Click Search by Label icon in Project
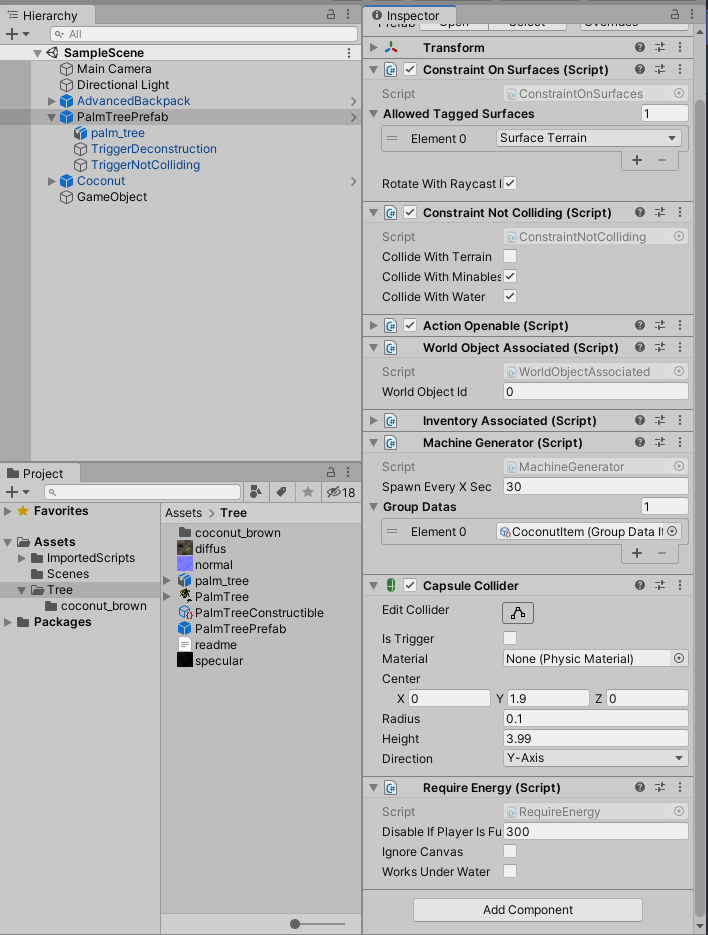Image resolution: width=708 pixels, height=935 pixels. pyautogui.click(x=282, y=492)
